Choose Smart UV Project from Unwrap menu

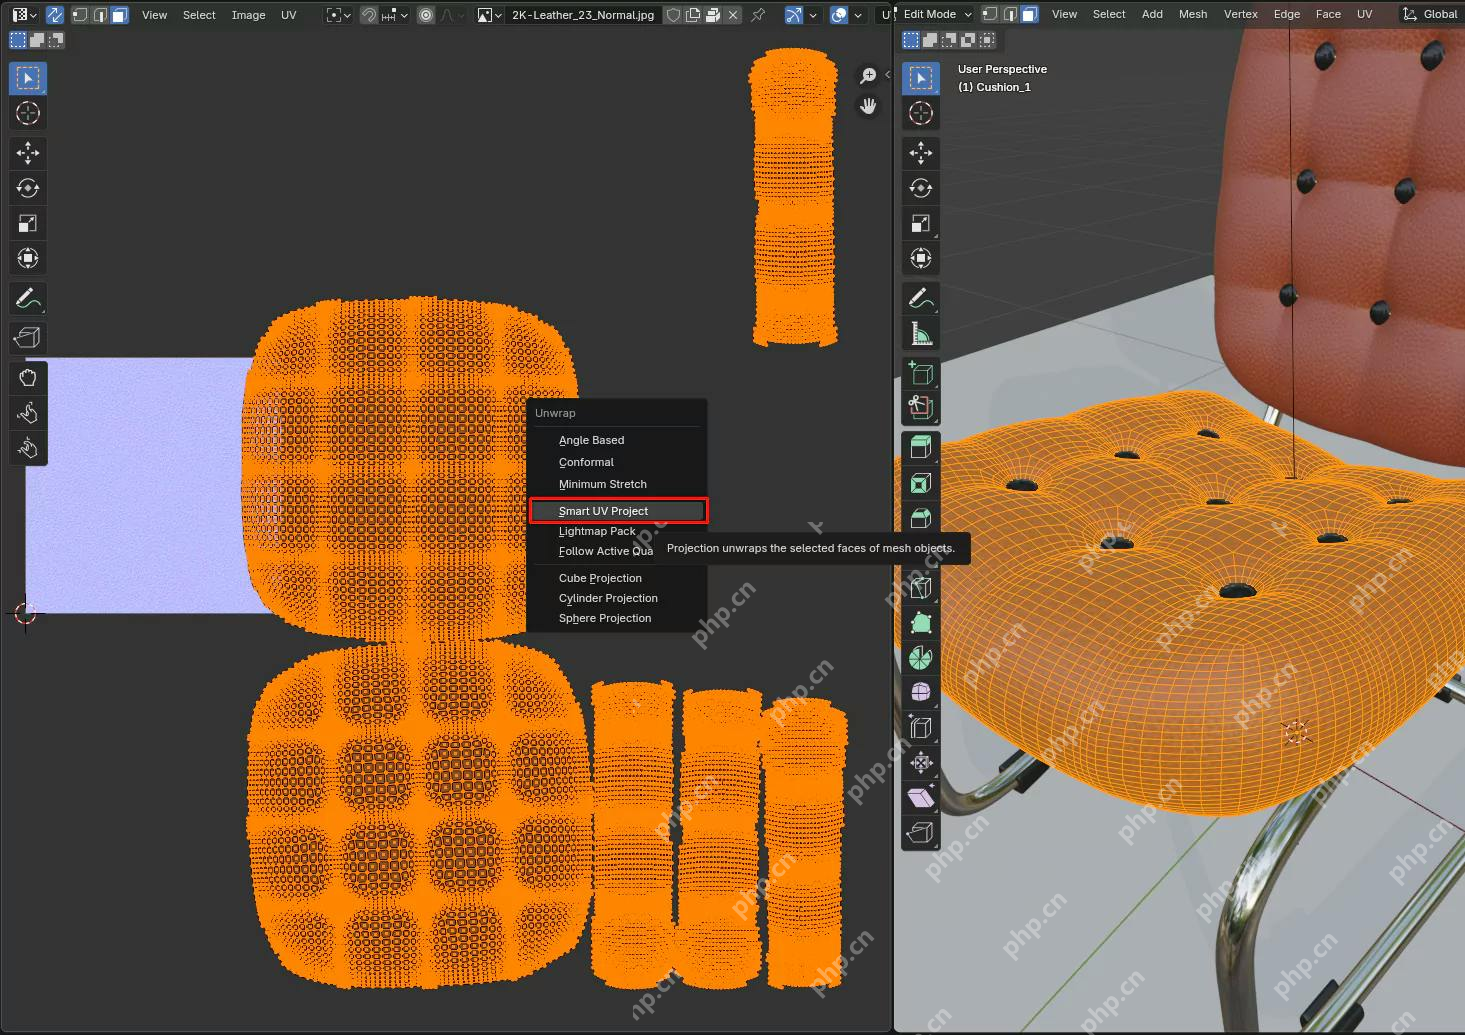618,511
